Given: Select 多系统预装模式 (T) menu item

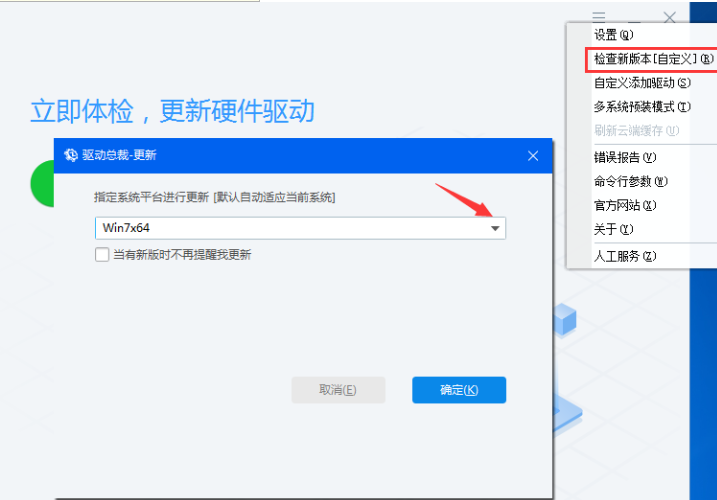Looking at the screenshot, I should click(642, 107).
